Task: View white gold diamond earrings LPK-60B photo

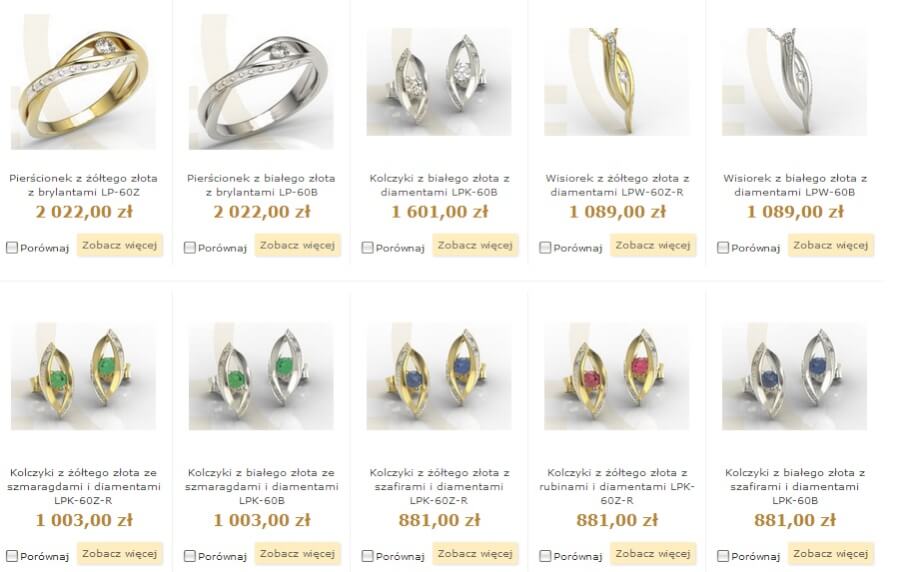Action: (439, 81)
